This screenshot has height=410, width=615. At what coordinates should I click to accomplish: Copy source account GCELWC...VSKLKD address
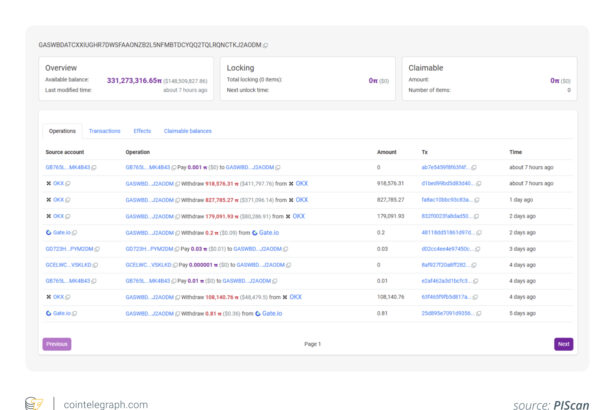point(96,264)
